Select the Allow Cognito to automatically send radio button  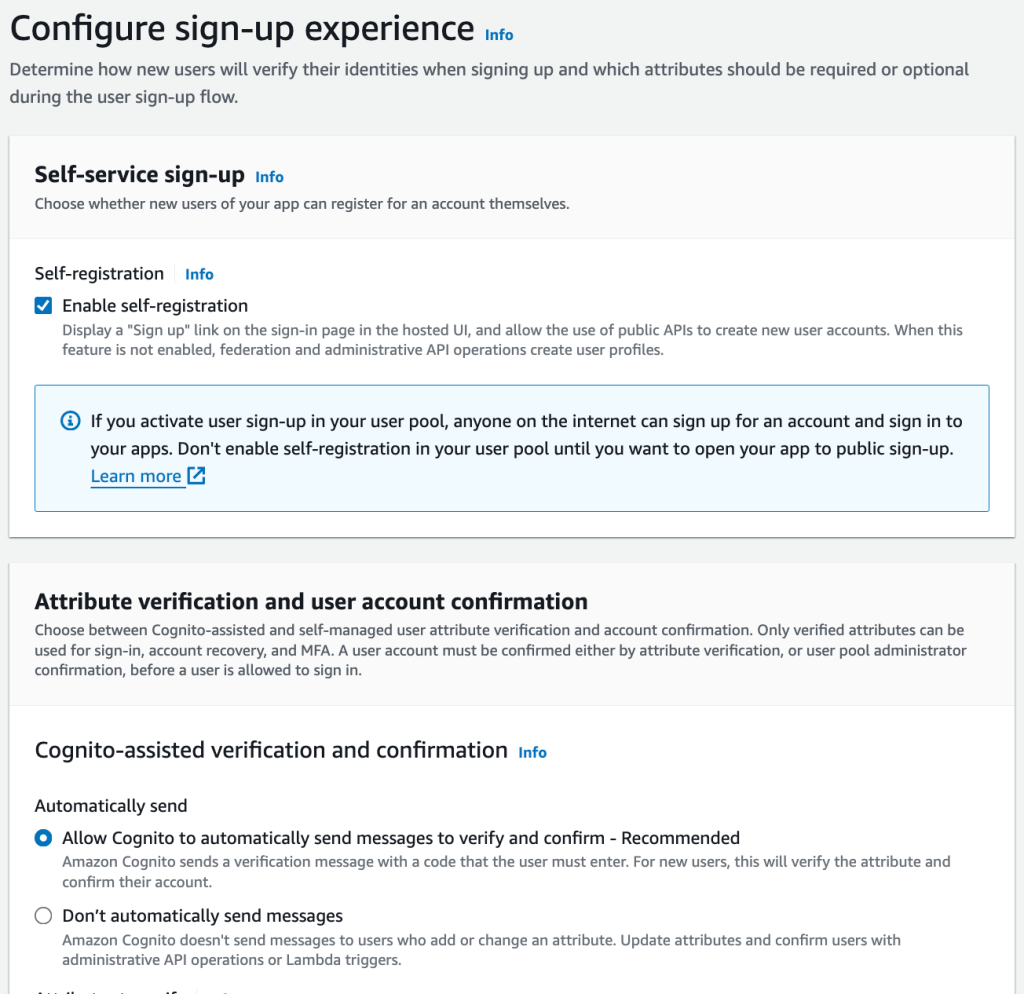(43, 838)
